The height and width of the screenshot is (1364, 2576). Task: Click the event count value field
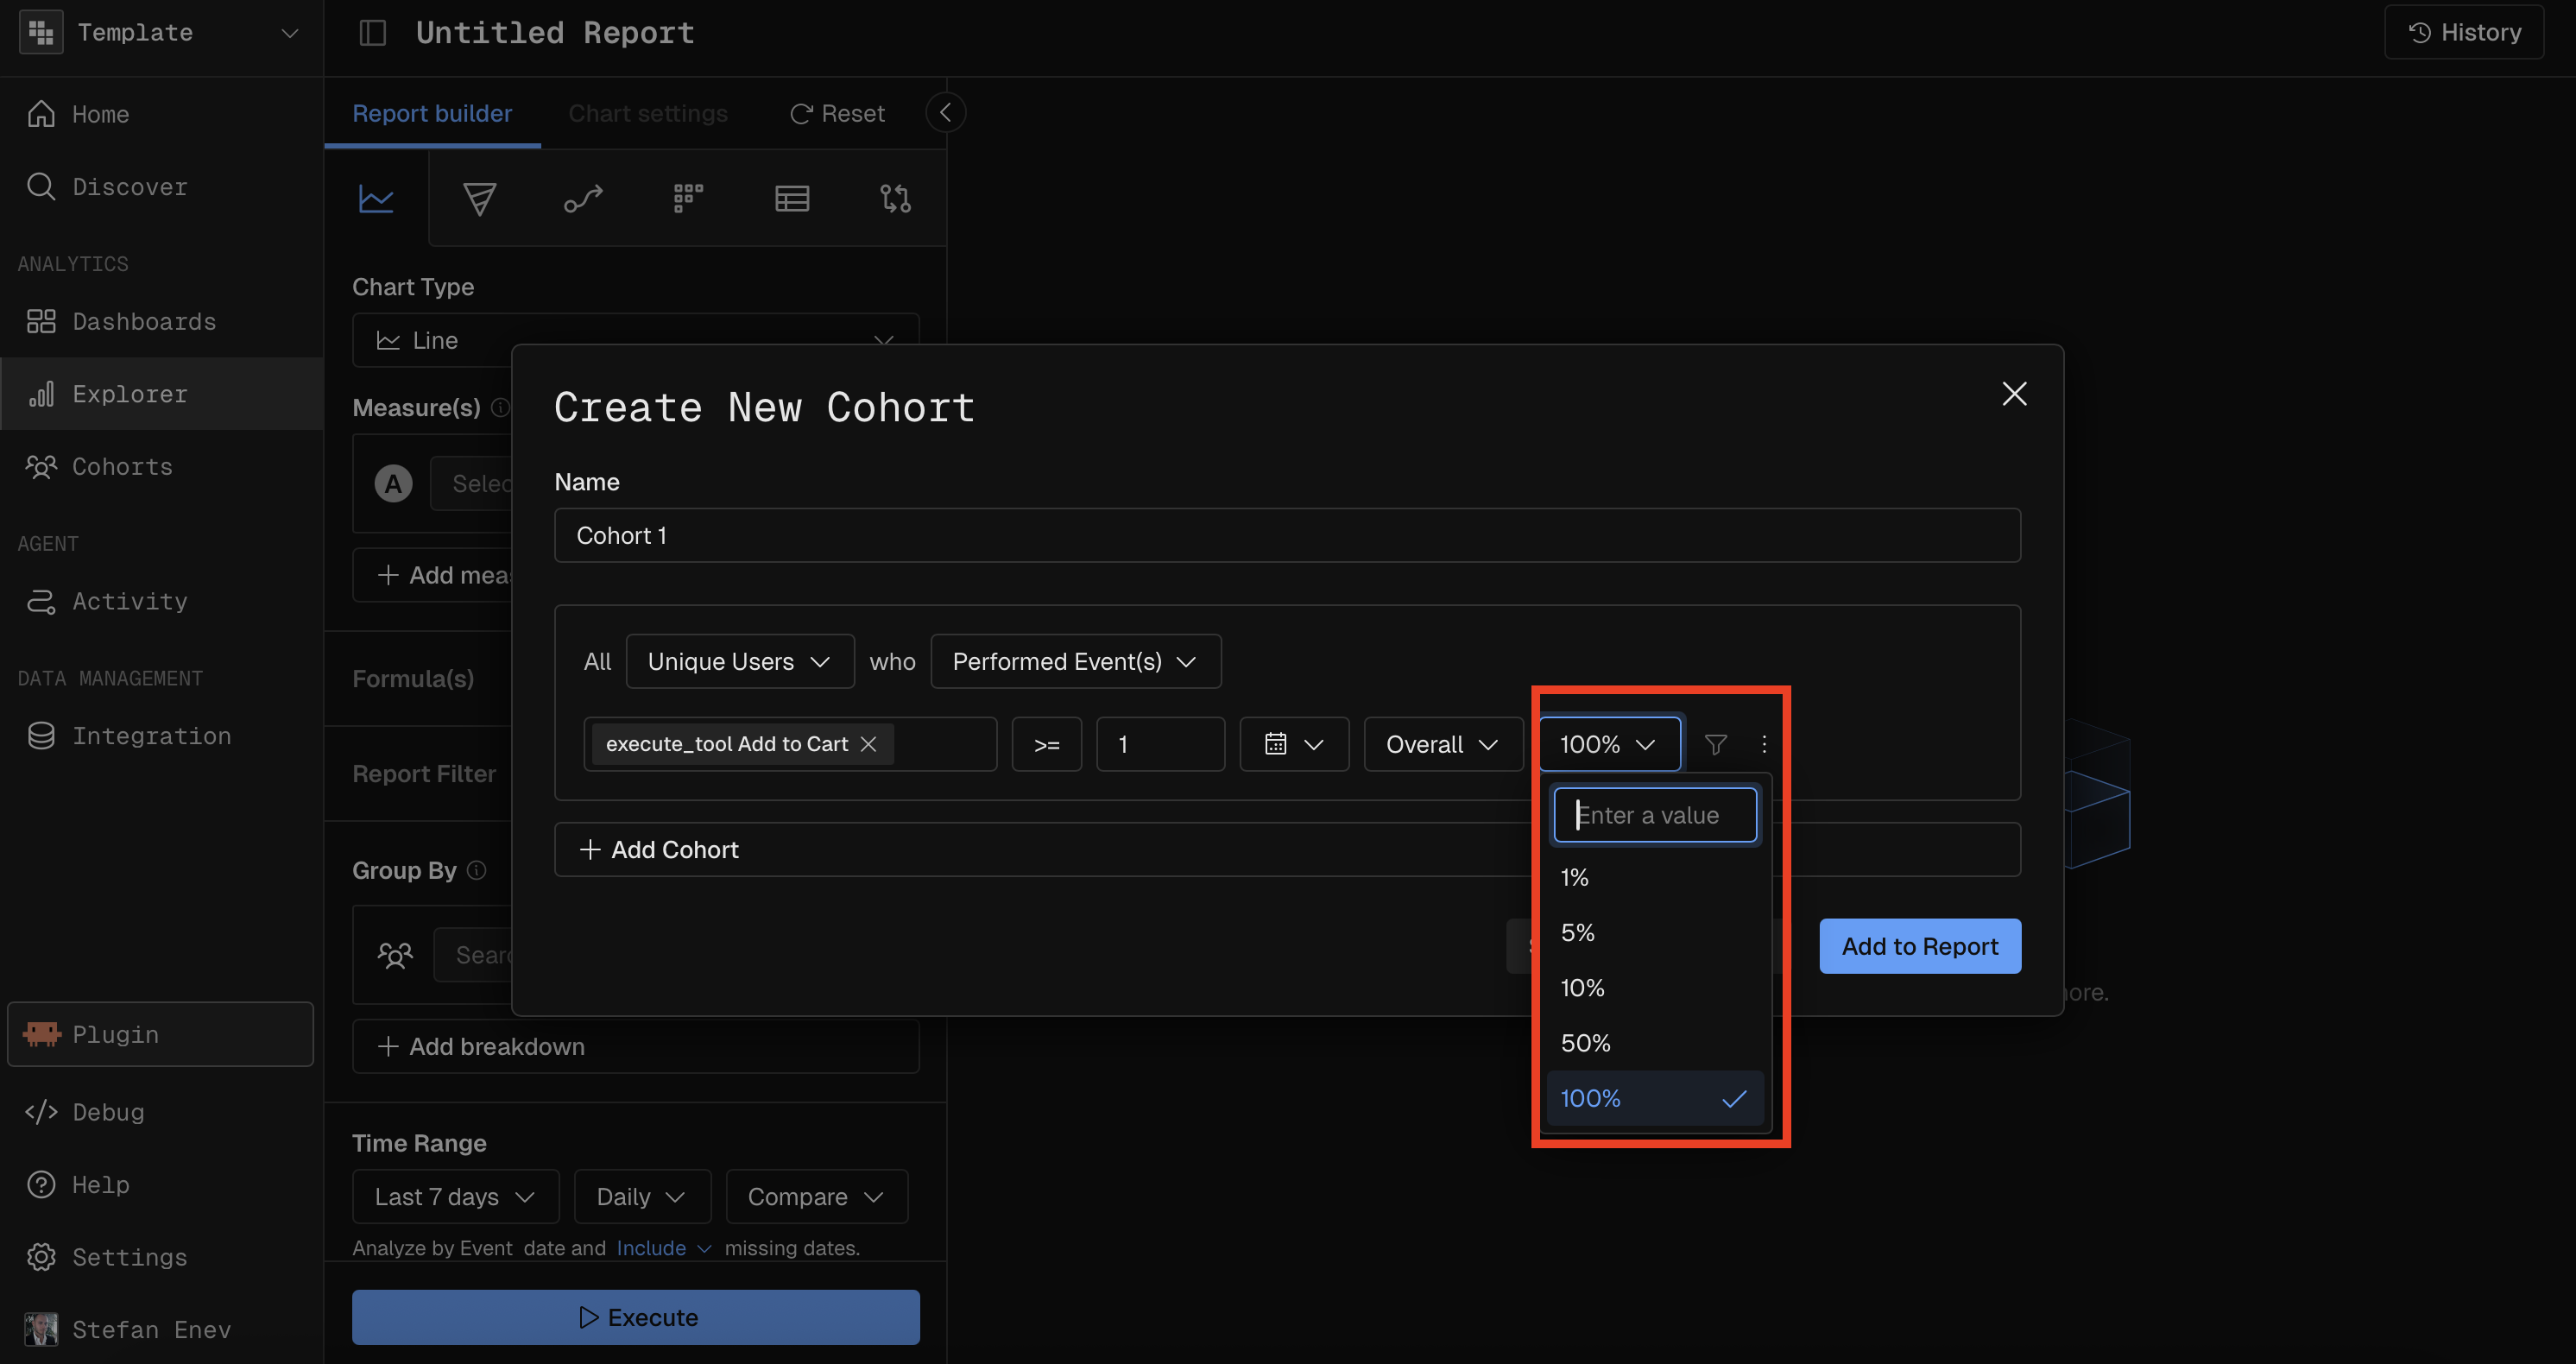tap(1160, 744)
